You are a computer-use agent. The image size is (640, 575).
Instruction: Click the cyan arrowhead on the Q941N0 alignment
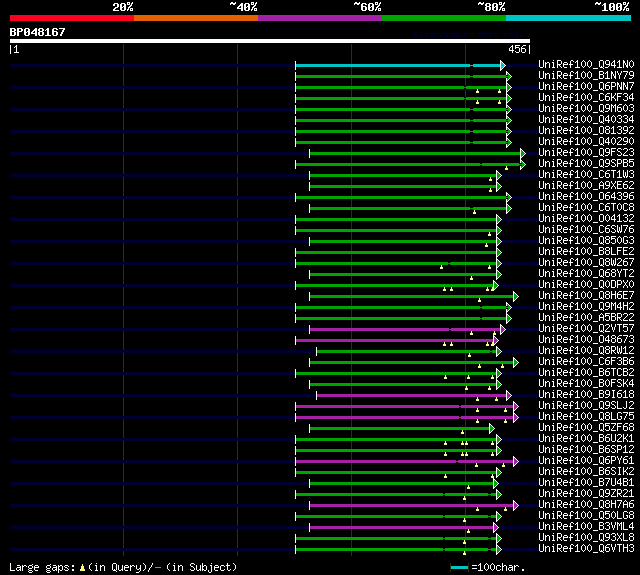(503, 65)
